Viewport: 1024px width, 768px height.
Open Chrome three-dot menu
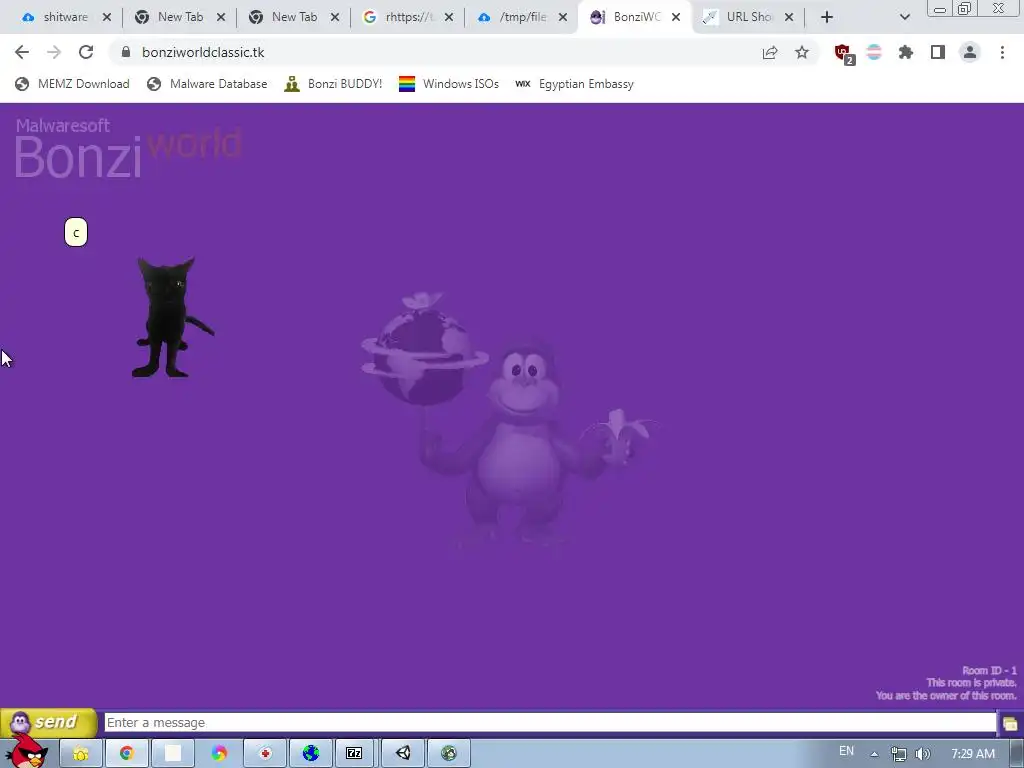click(1002, 52)
